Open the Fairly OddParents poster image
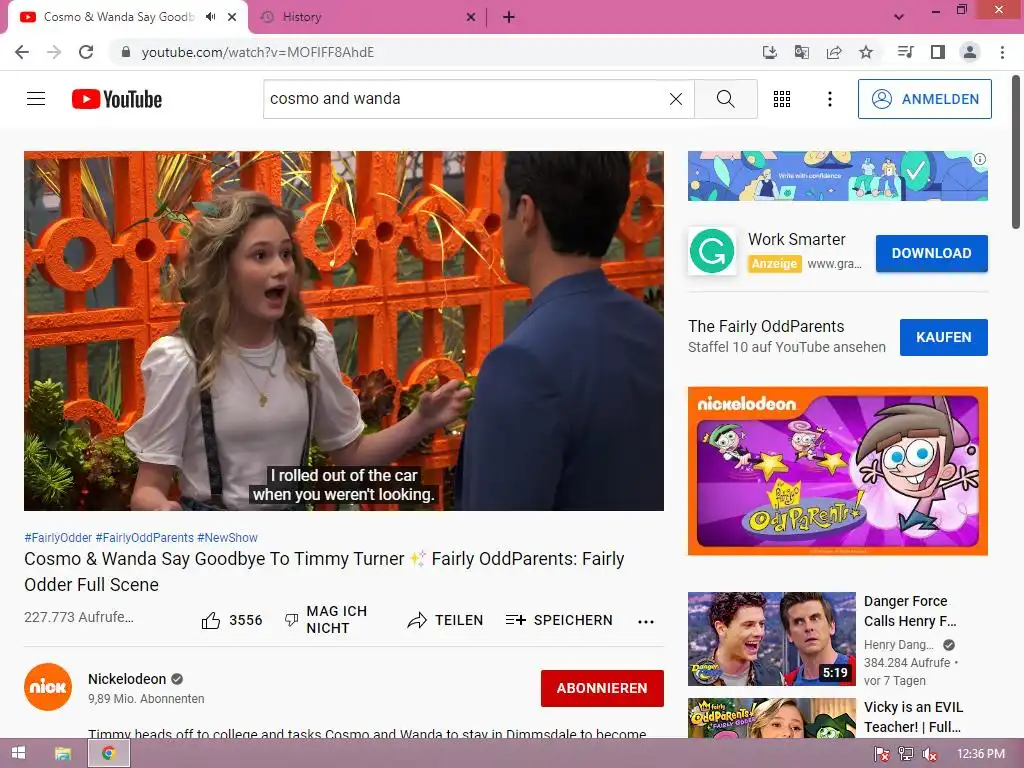 click(837, 471)
